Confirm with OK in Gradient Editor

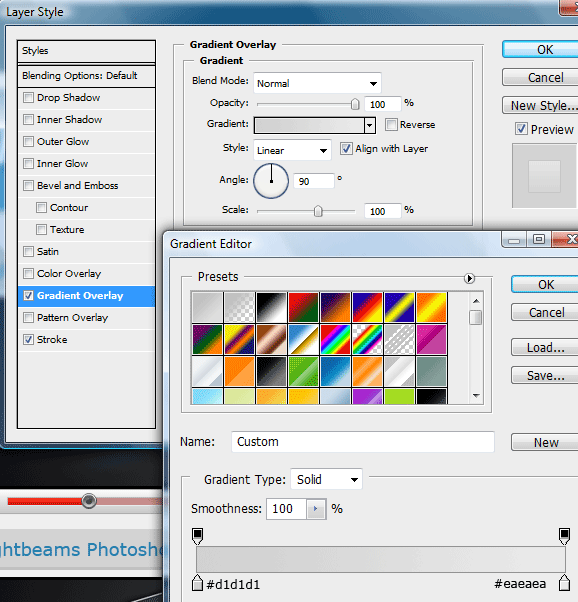click(545, 284)
